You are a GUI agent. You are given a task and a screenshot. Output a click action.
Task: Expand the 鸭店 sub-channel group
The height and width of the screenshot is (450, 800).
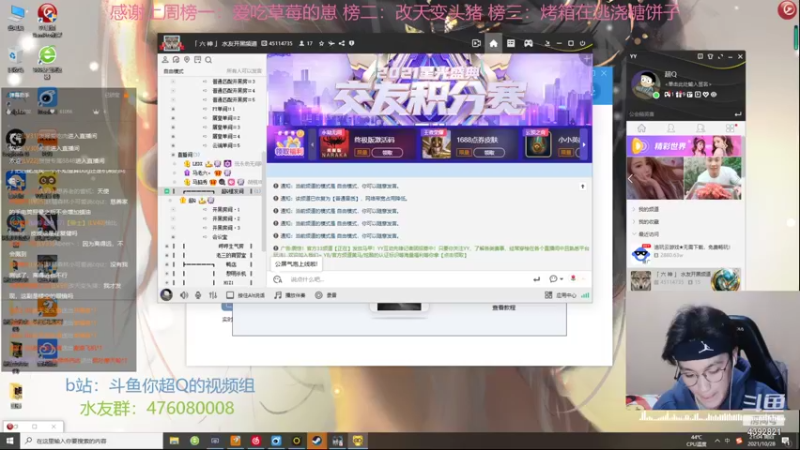click(166, 264)
